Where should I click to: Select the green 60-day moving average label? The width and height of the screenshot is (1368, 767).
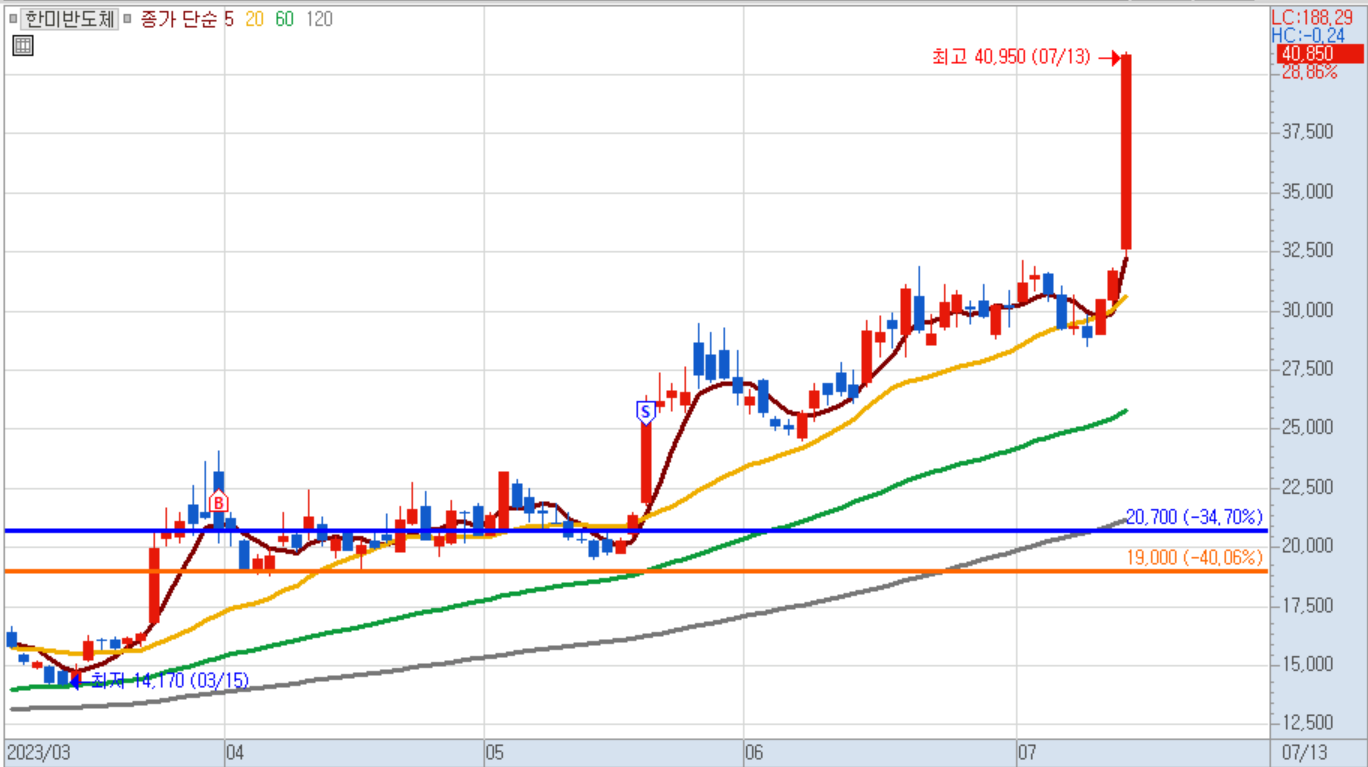click(x=284, y=19)
